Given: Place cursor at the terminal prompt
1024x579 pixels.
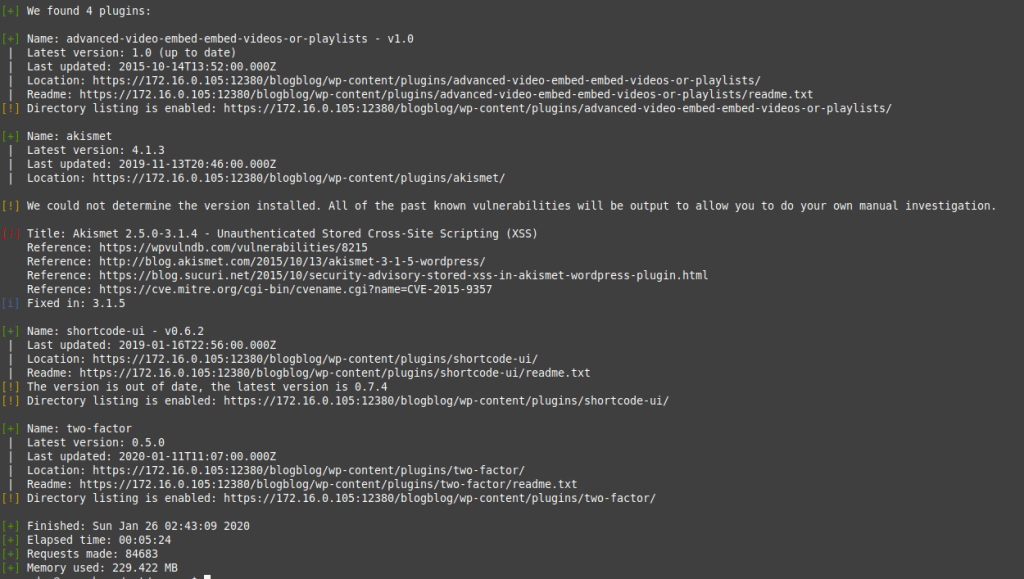Looking at the screenshot, I should [205, 576].
